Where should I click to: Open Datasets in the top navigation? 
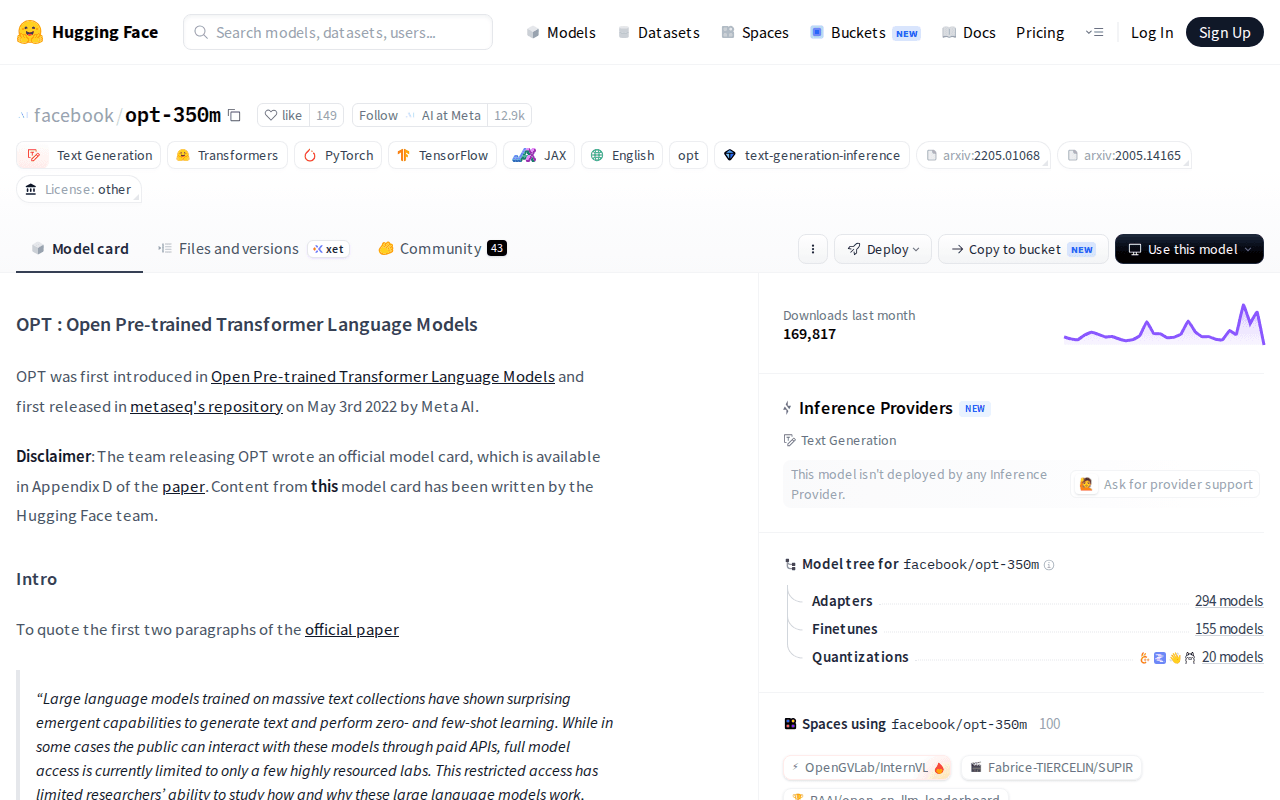click(x=658, y=32)
